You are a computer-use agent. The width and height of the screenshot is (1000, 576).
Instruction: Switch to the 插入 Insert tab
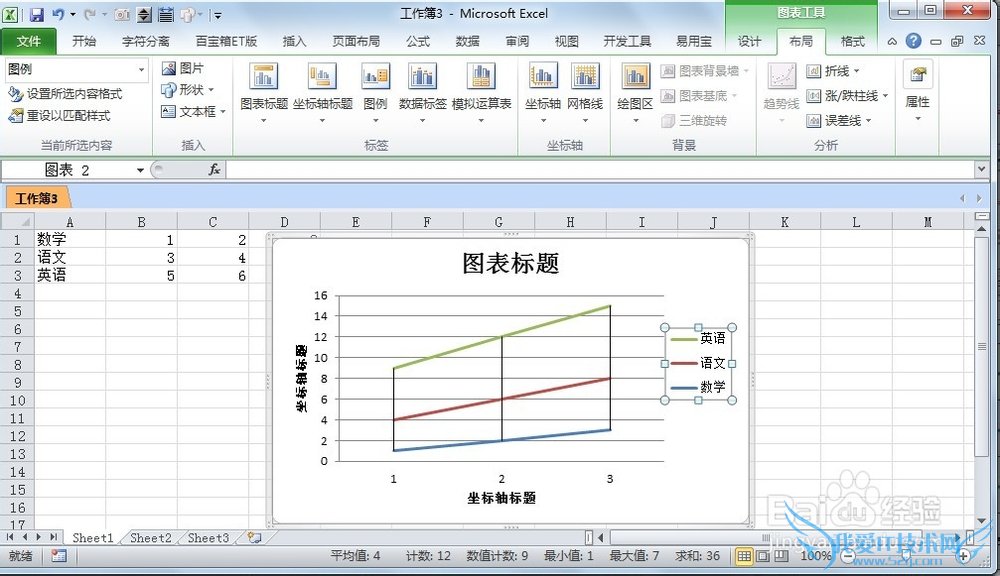point(294,41)
